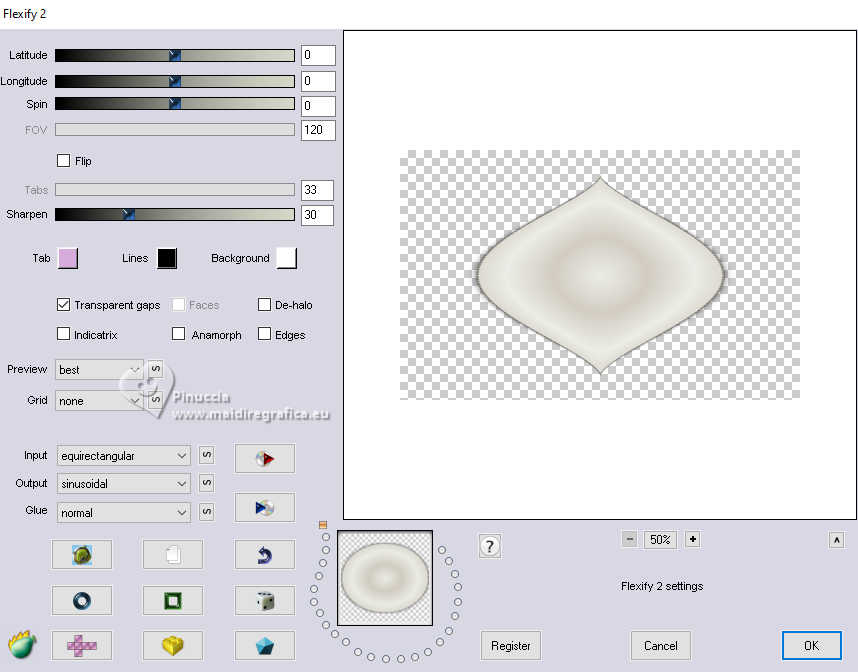This screenshot has height=672, width=858.
Task: Enable the Edges checkbox
Action: [x=264, y=334]
